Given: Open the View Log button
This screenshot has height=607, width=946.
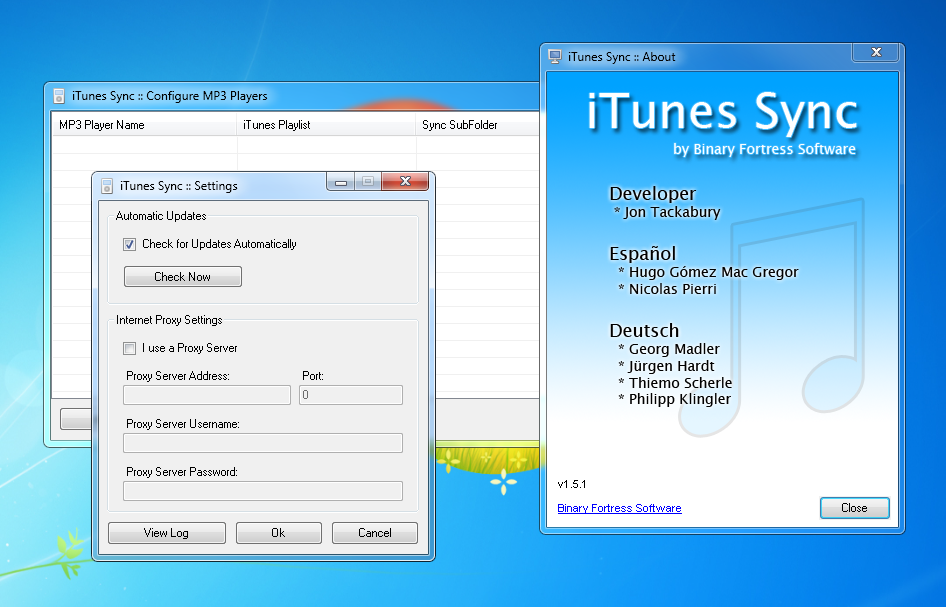Looking at the screenshot, I should tap(167, 533).
